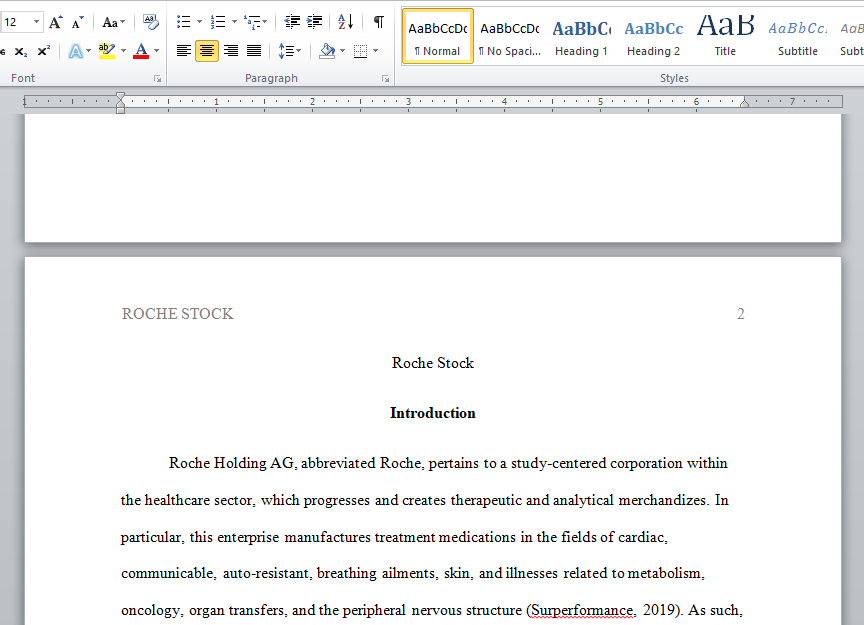Increase the paragraph indent

(x=315, y=22)
